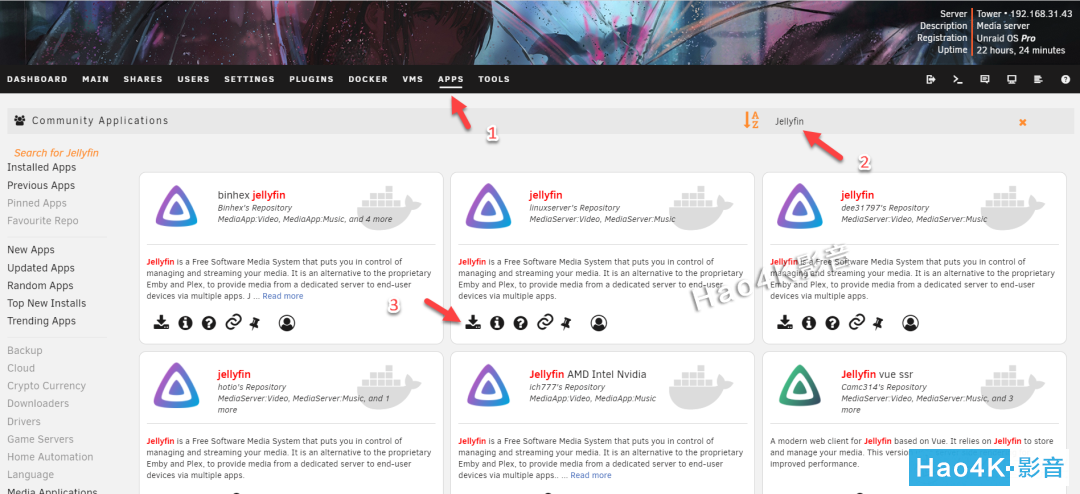Open info icon on binhex jellyfin card
The height and width of the screenshot is (494, 1080).
pos(185,322)
